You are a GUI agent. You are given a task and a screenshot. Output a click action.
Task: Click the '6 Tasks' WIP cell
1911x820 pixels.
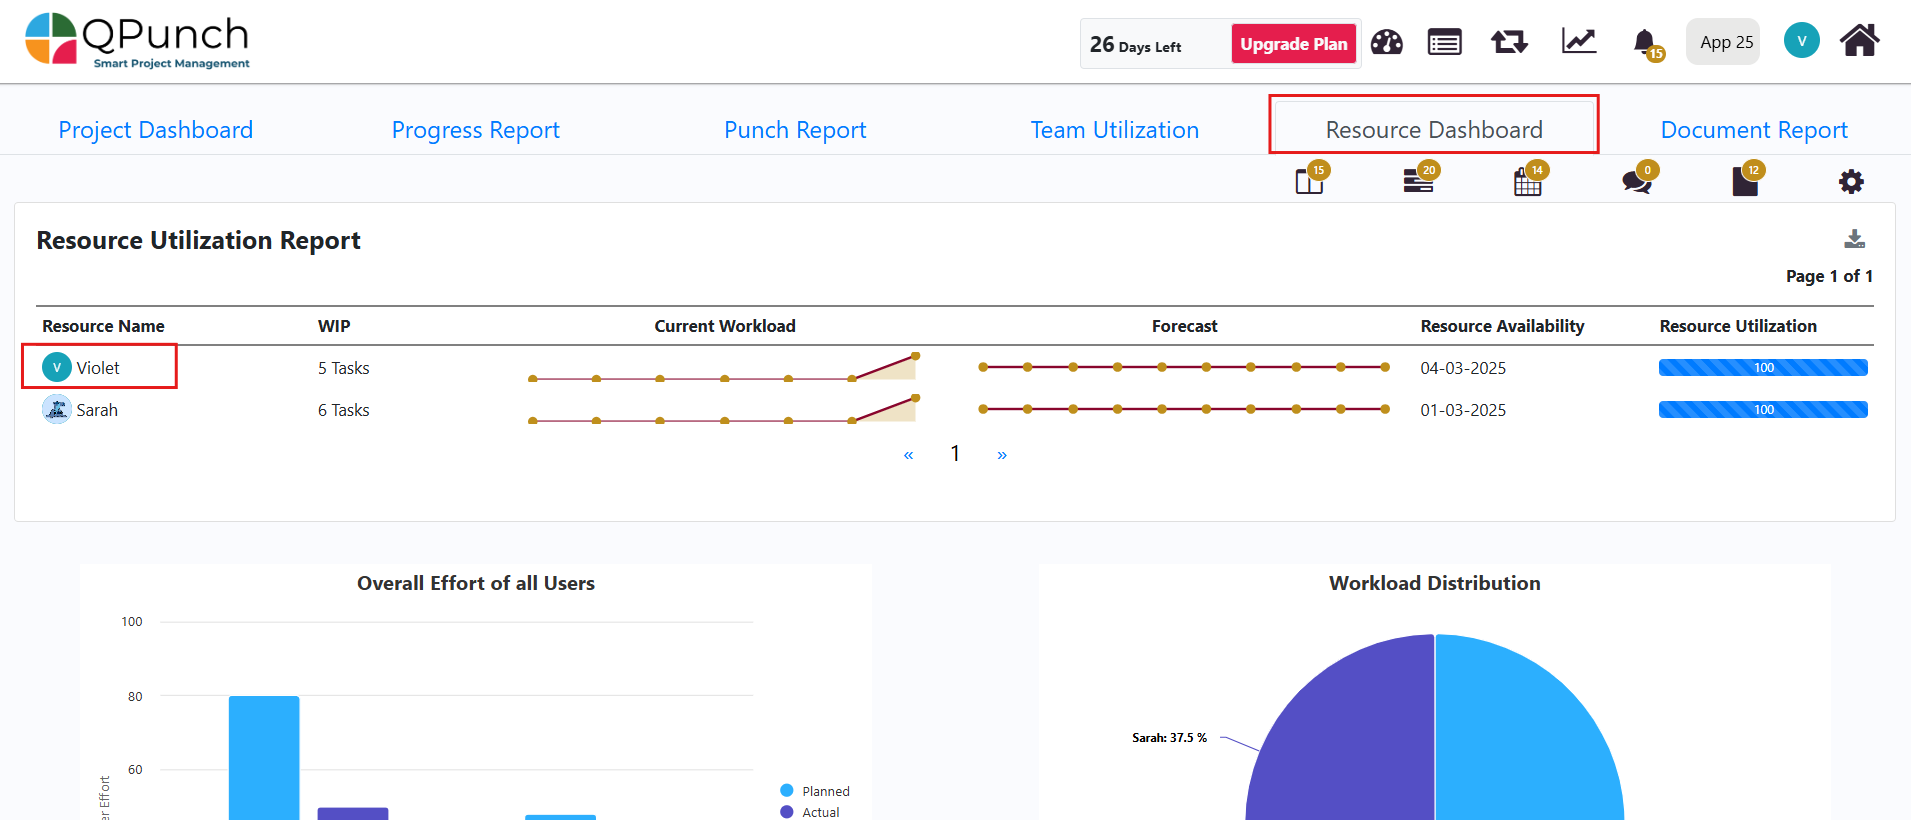click(x=344, y=410)
